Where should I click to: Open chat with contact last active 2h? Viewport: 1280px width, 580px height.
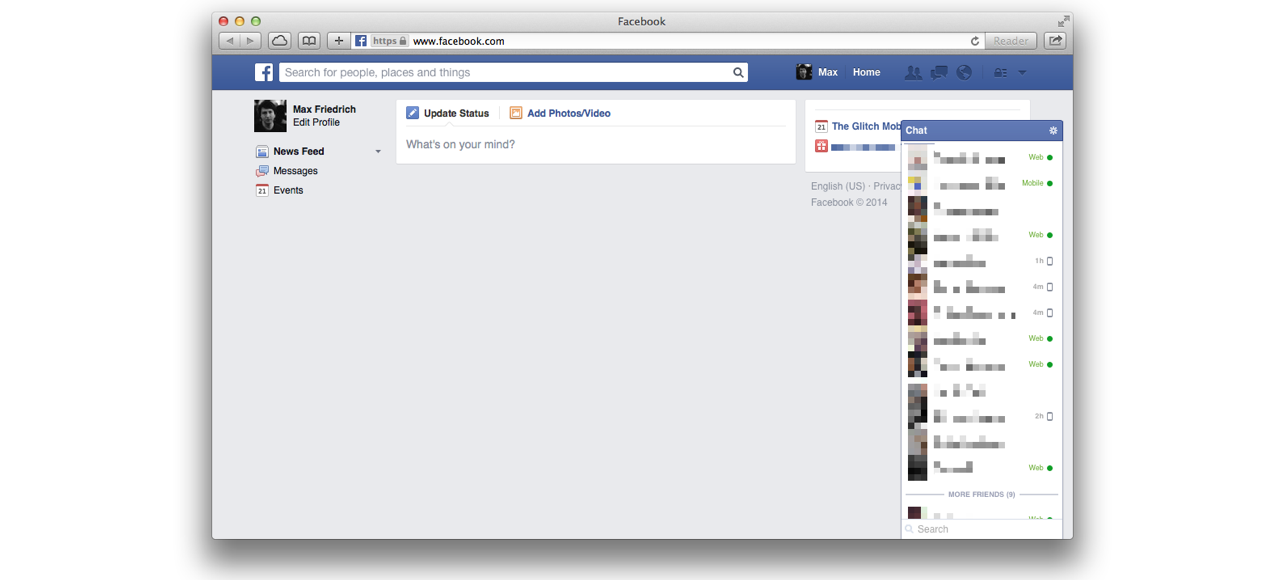tap(981, 417)
